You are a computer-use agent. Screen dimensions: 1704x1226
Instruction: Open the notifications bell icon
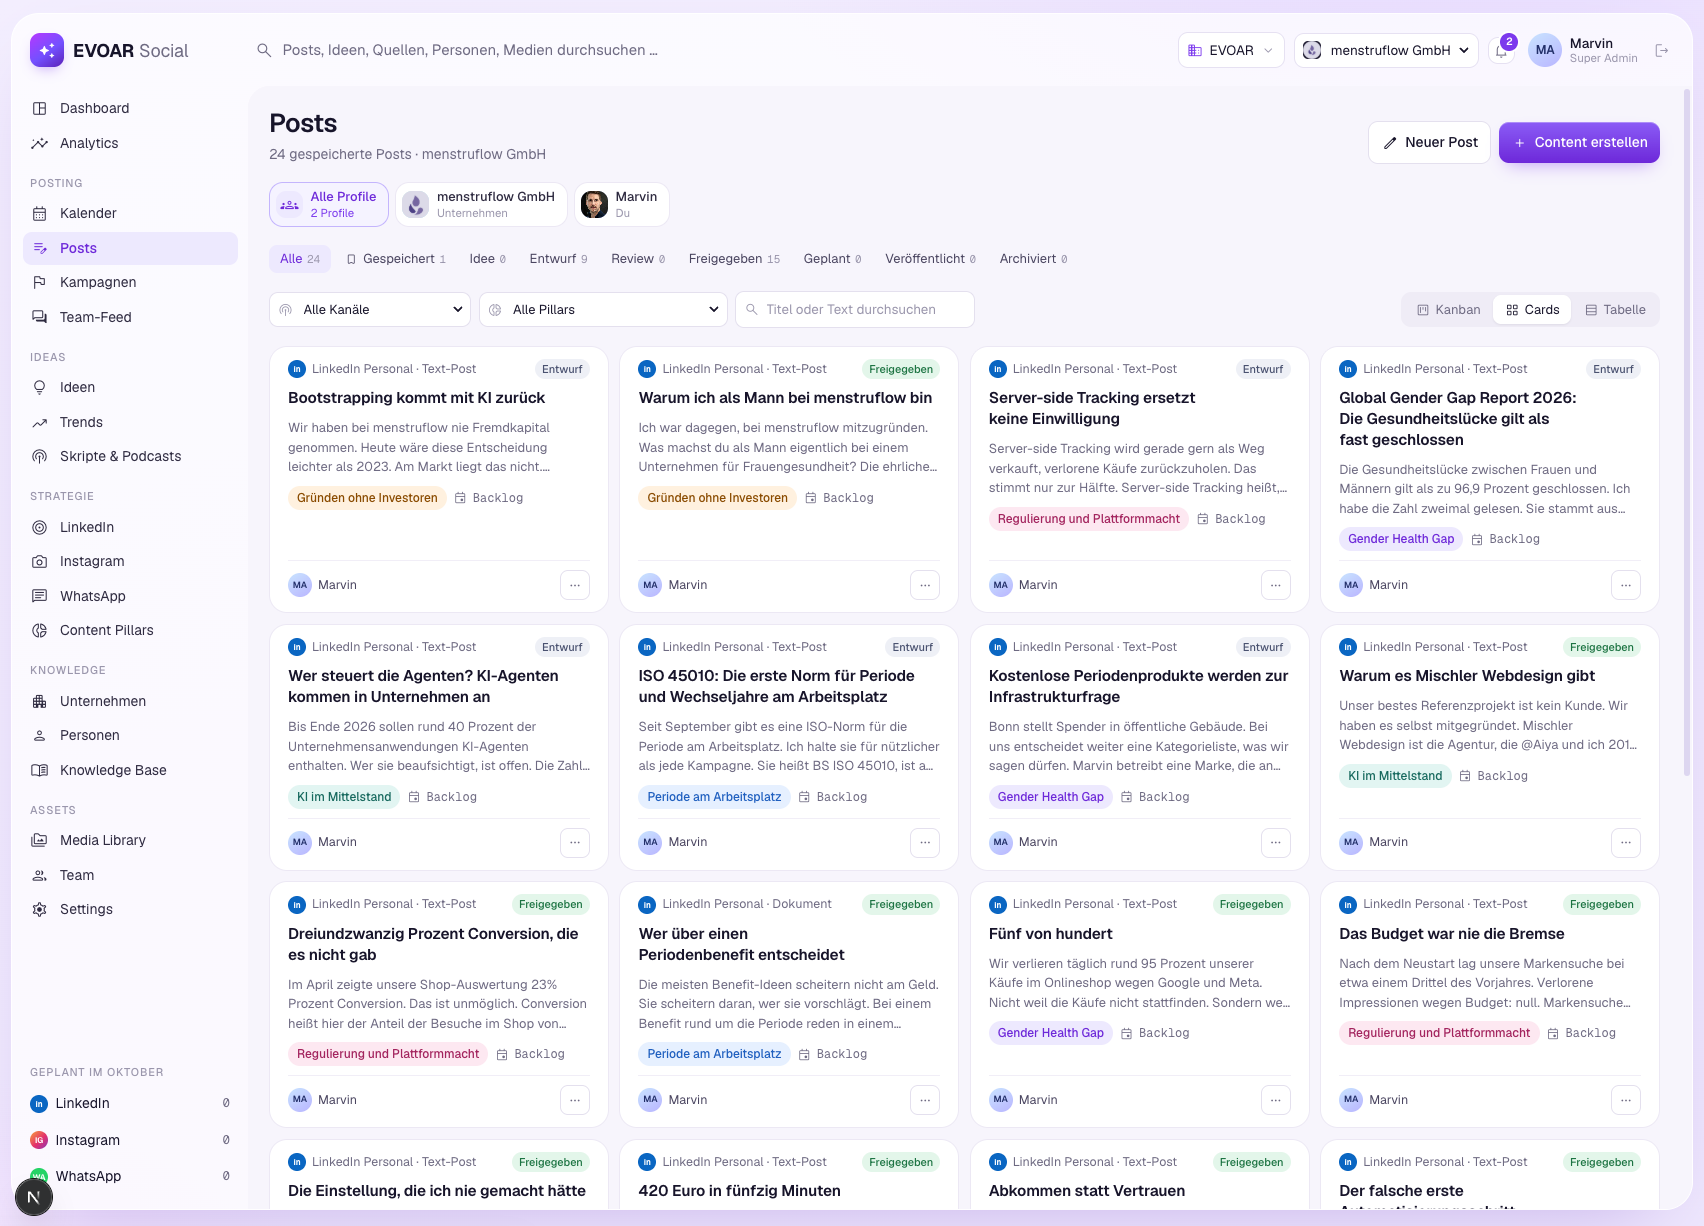pyautogui.click(x=1501, y=51)
